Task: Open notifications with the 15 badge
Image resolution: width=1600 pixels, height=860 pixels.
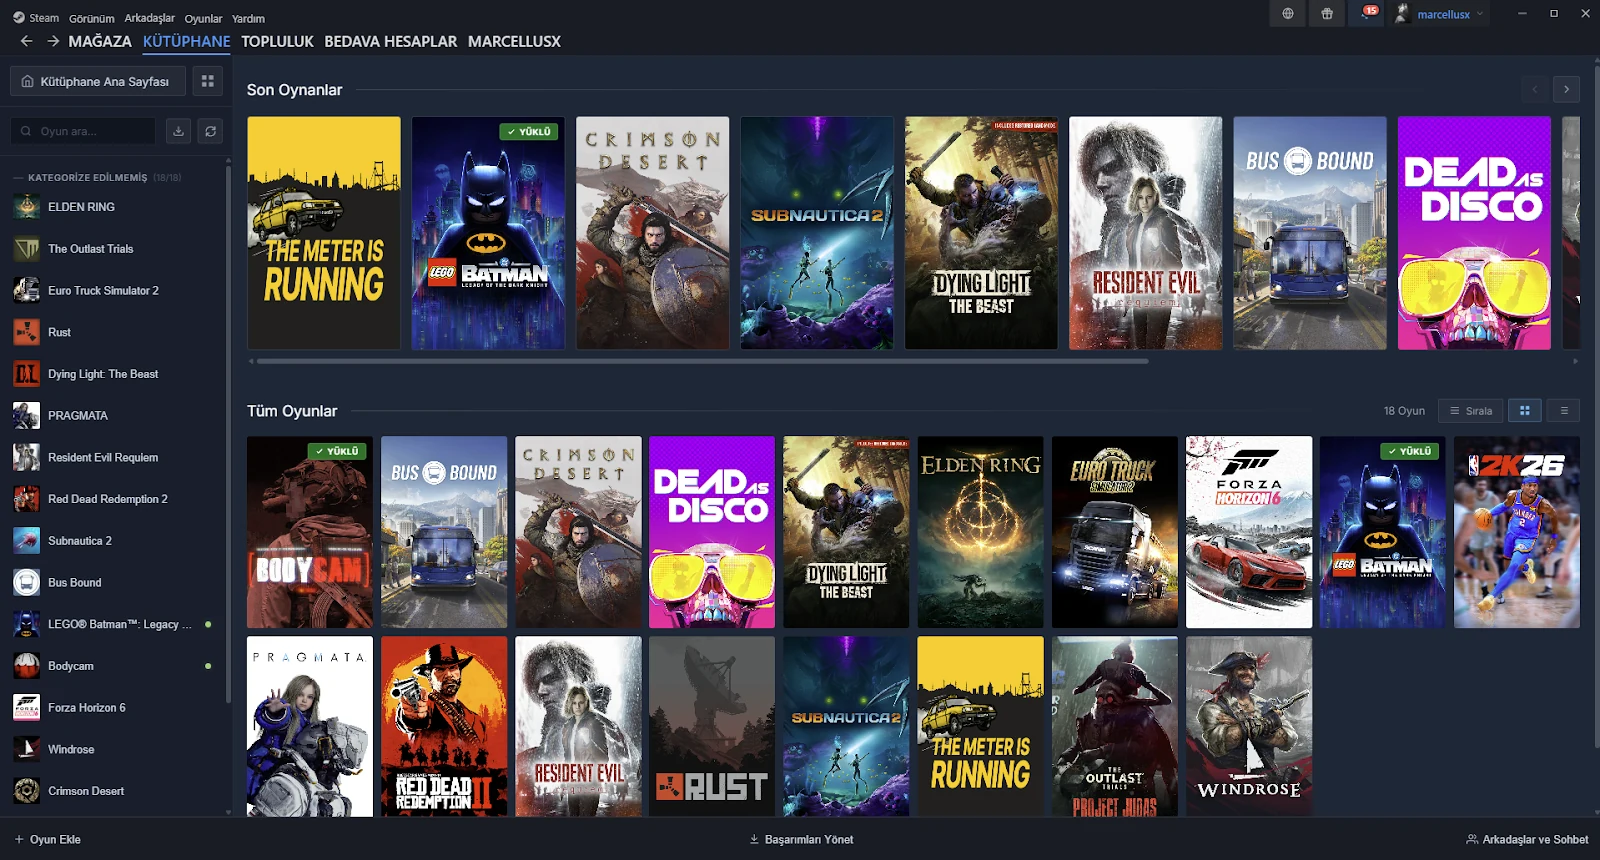Action: [1366, 14]
